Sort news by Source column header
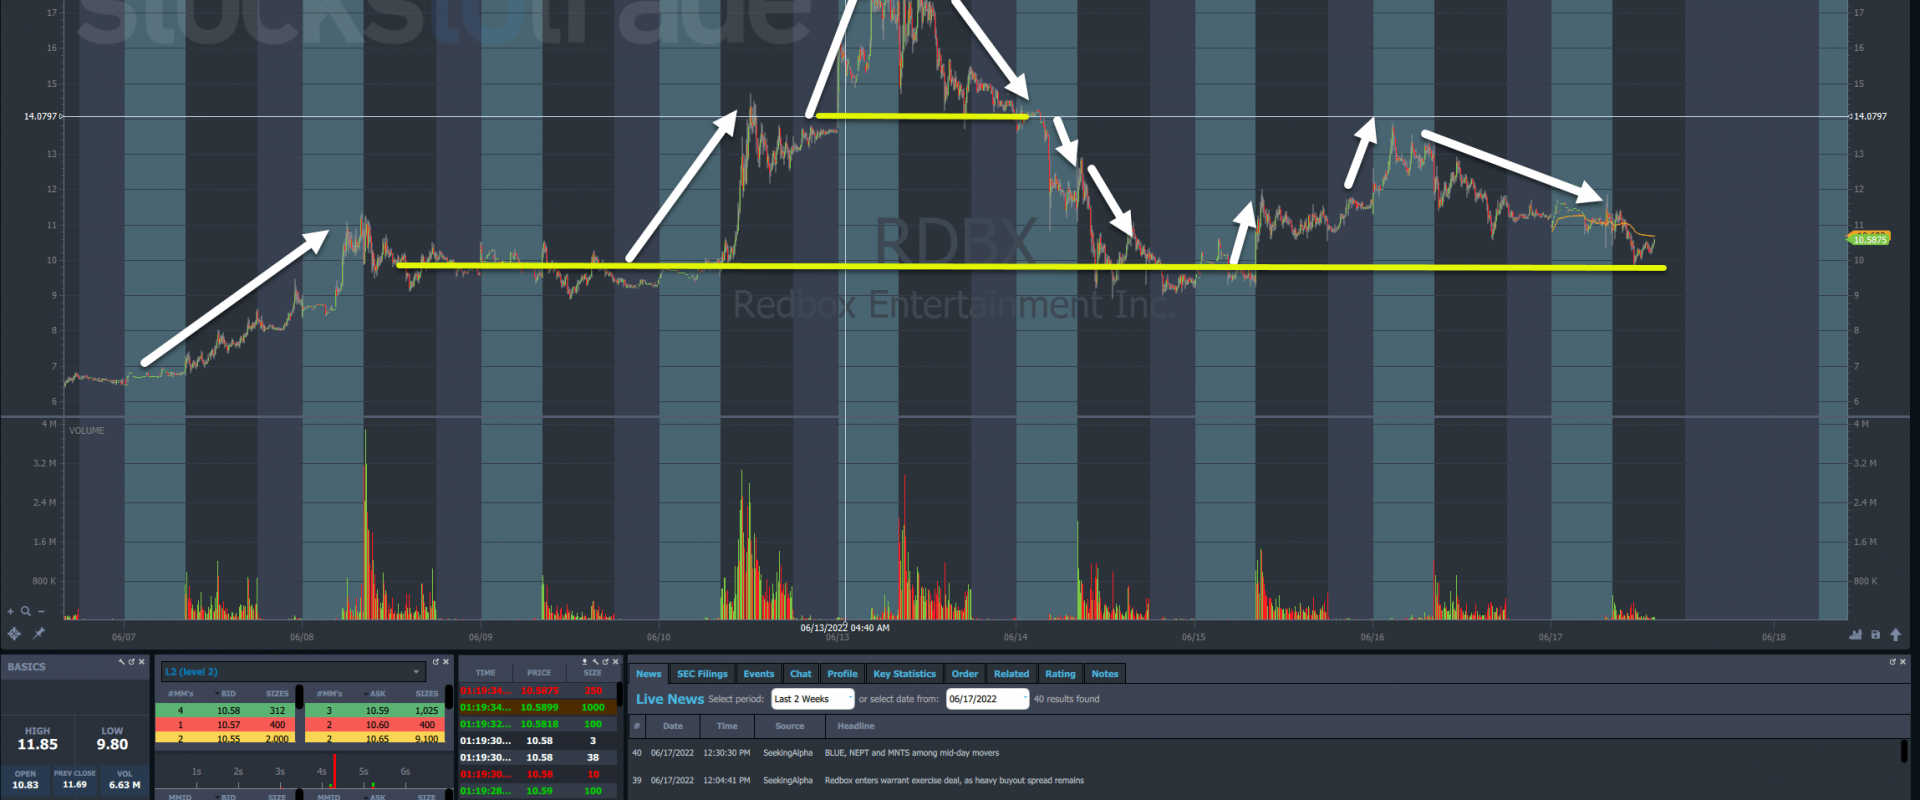 (789, 726)
